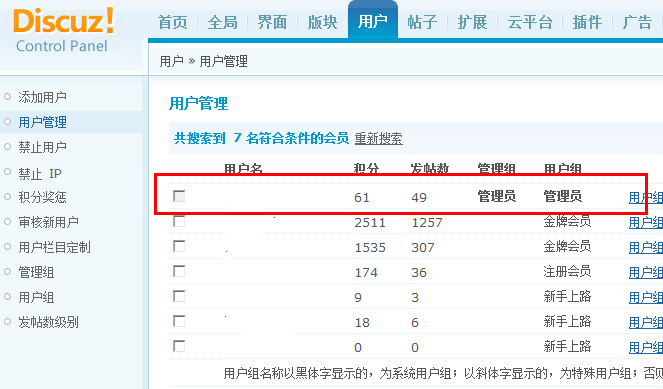The image size is (663, 389).
Task: Open the 帖子 navigation tab
Action: (x=422, y=22)
